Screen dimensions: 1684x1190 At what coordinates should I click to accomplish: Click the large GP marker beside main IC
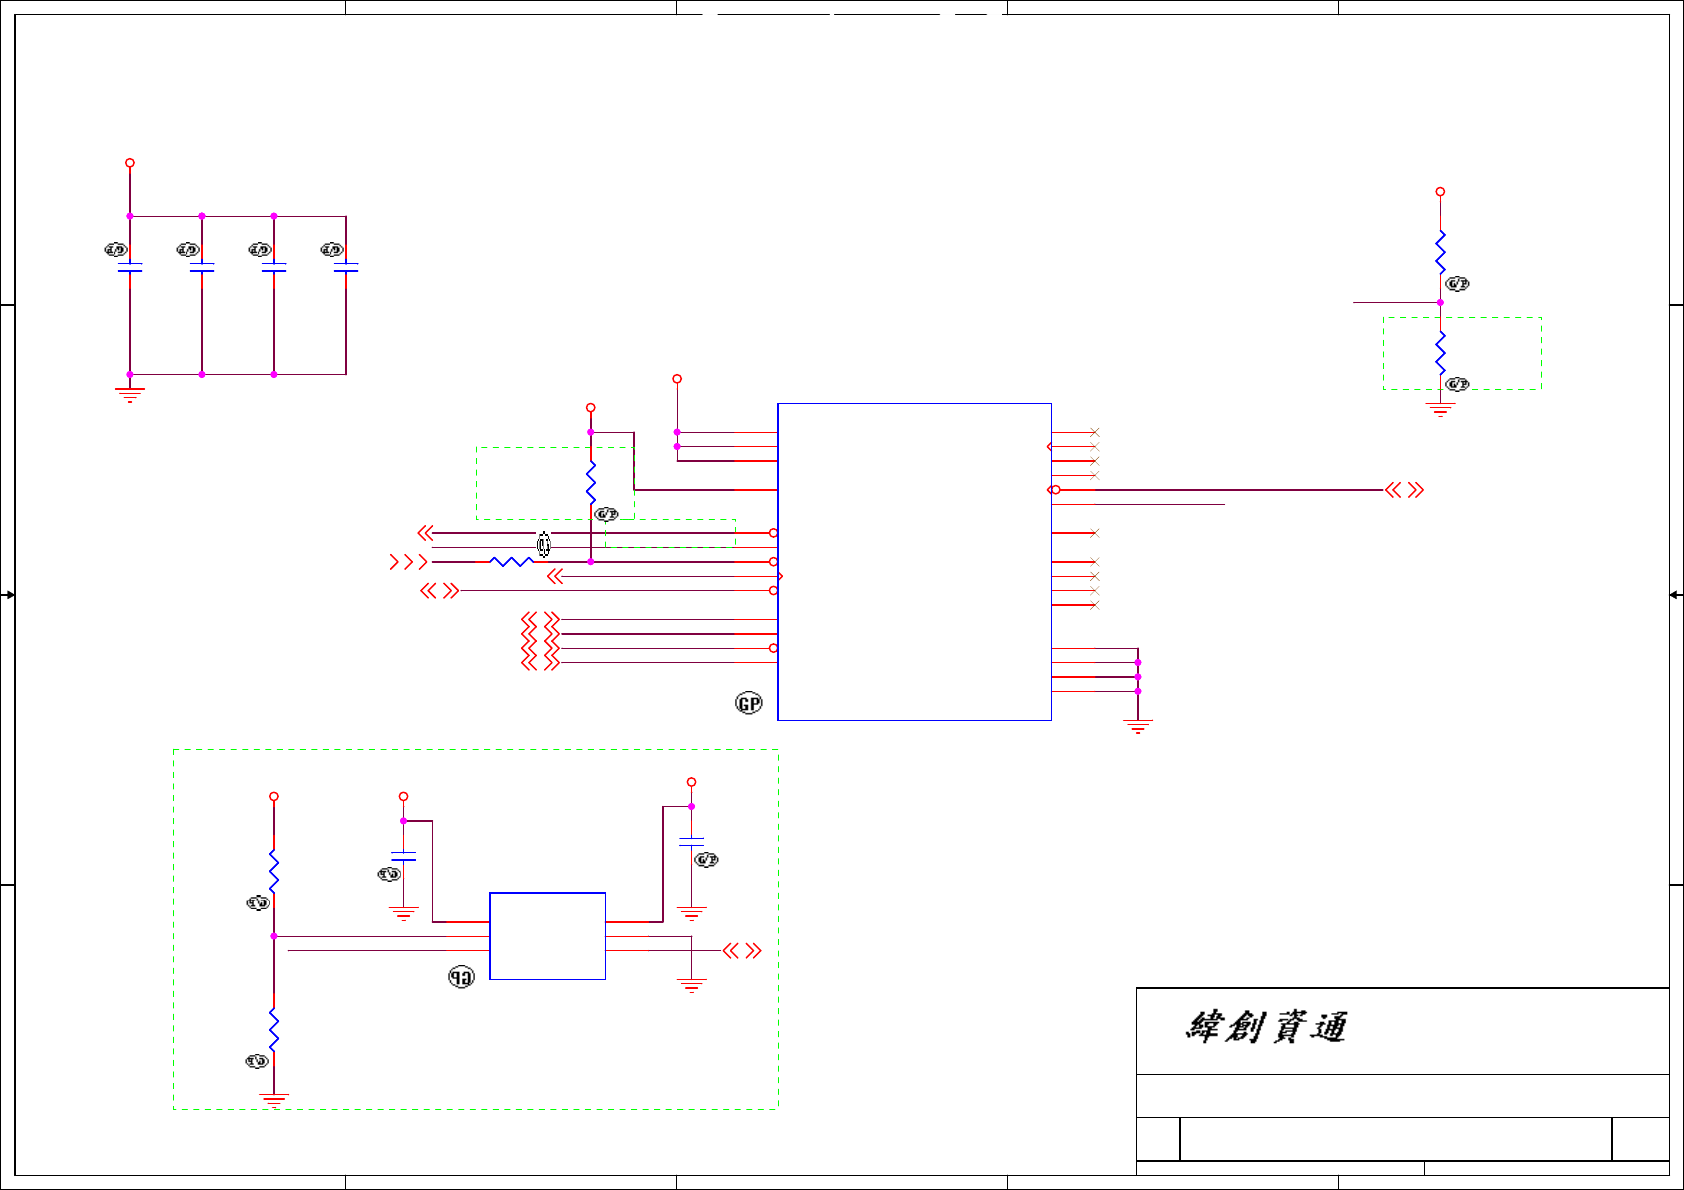(749, 704)
